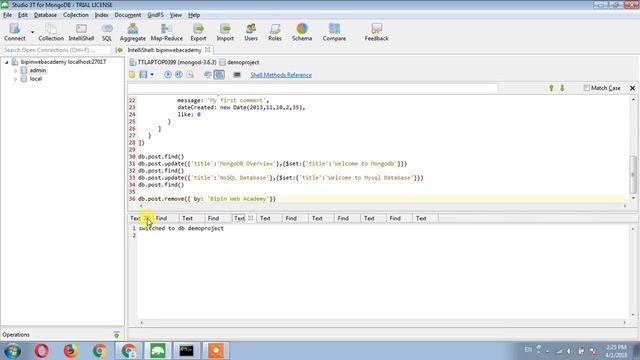The image size is (640, 360).
Task: Open a new IntelliShell from the toolbar
Action: click(x=81, y=32)
